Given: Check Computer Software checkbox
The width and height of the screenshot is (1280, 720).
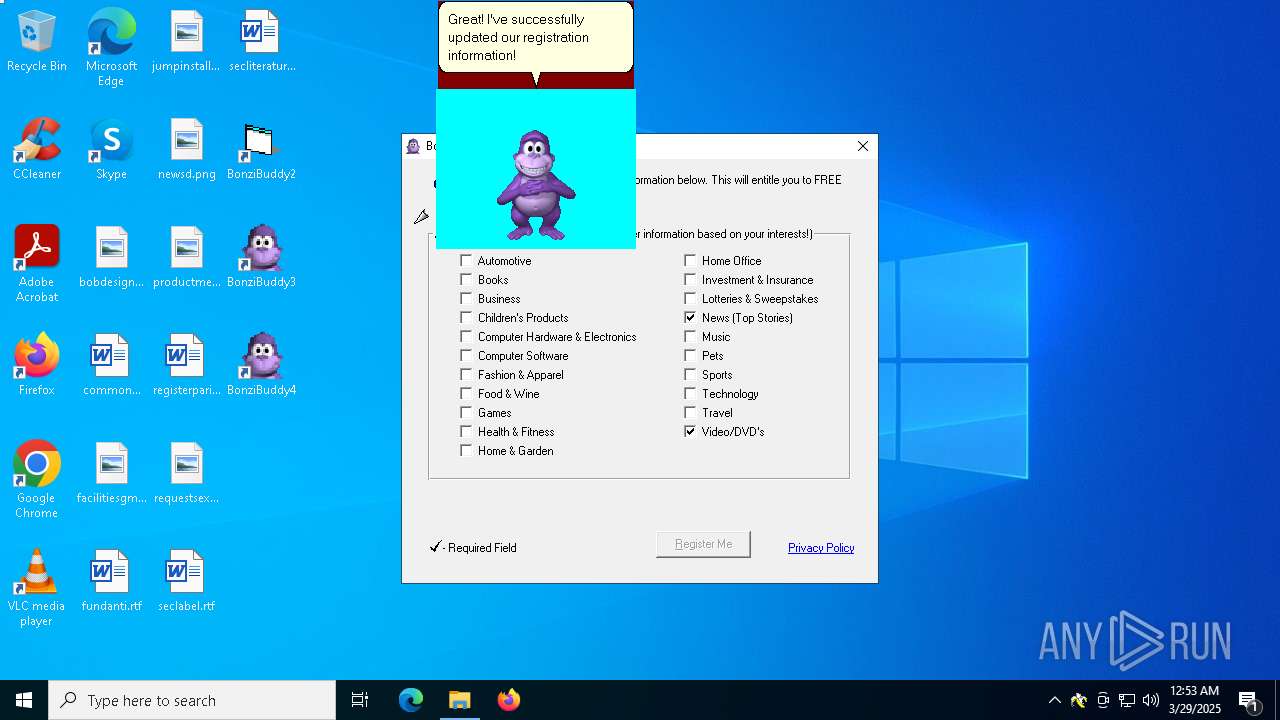Looking at the screenshot, I should 466,355.
